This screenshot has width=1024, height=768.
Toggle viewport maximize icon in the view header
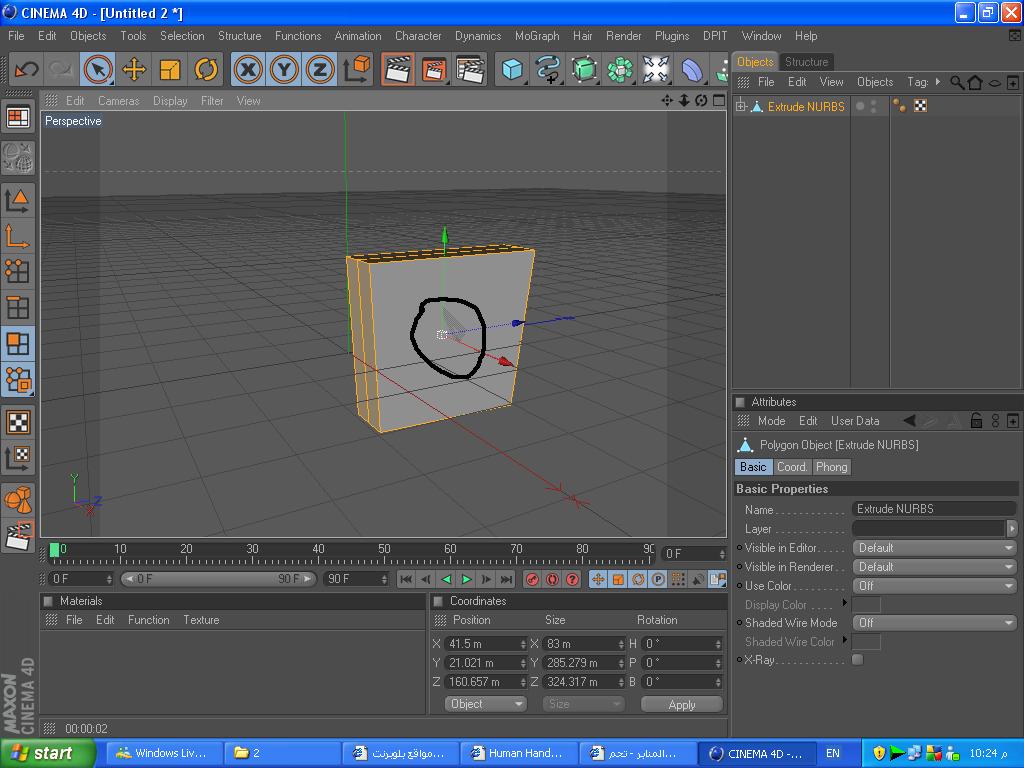pos(719,101)
